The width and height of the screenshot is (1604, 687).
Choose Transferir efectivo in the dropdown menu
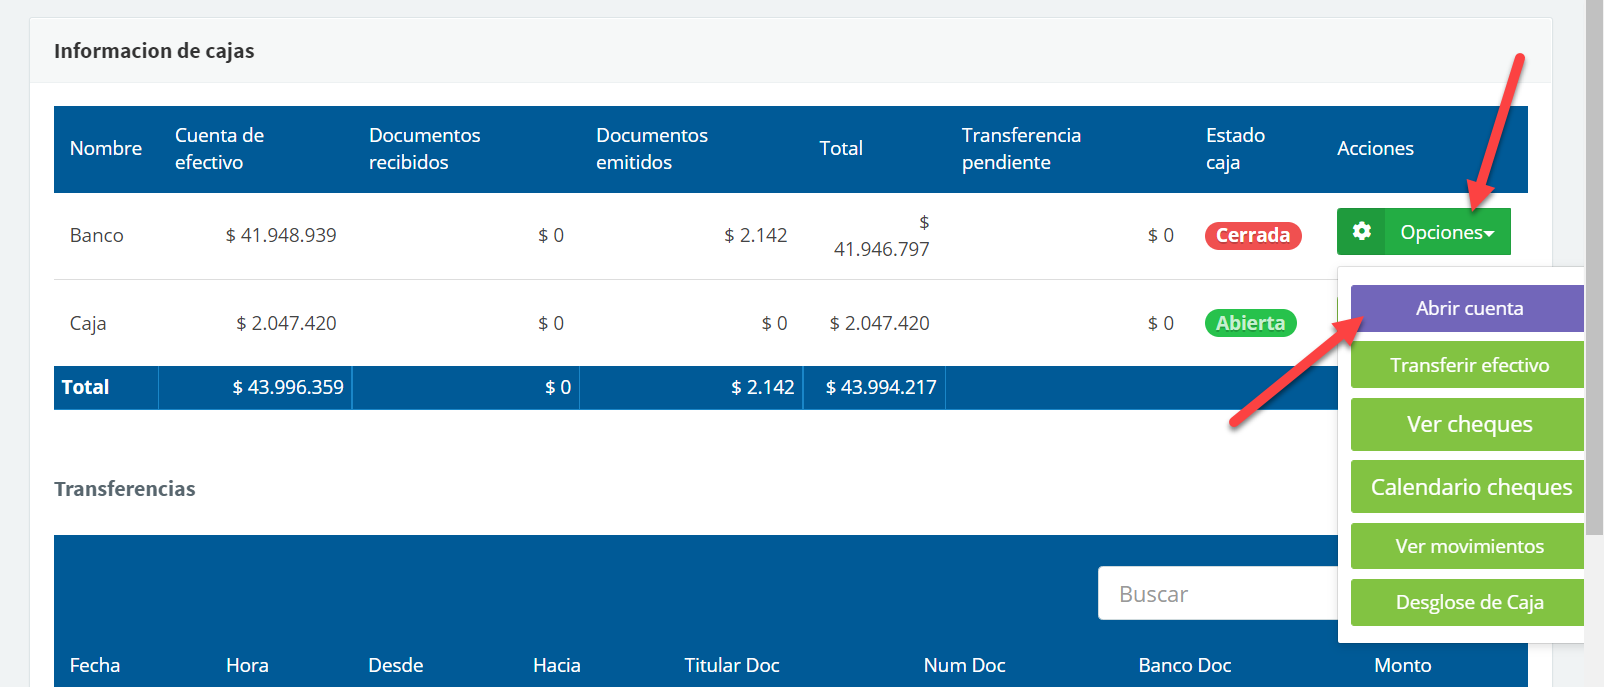click(1468, 365)
